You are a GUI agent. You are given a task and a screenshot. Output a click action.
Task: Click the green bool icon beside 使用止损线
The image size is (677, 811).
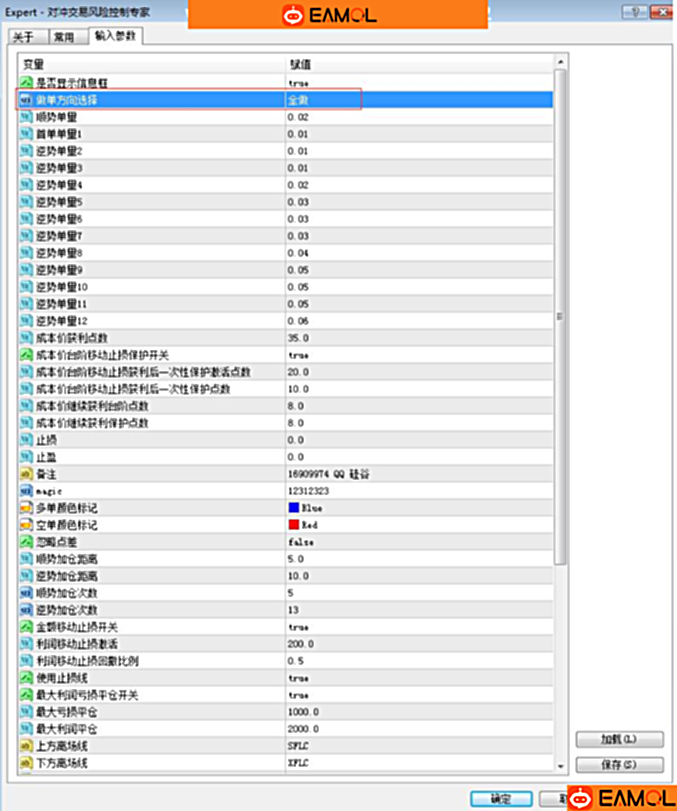click(26, 678)
